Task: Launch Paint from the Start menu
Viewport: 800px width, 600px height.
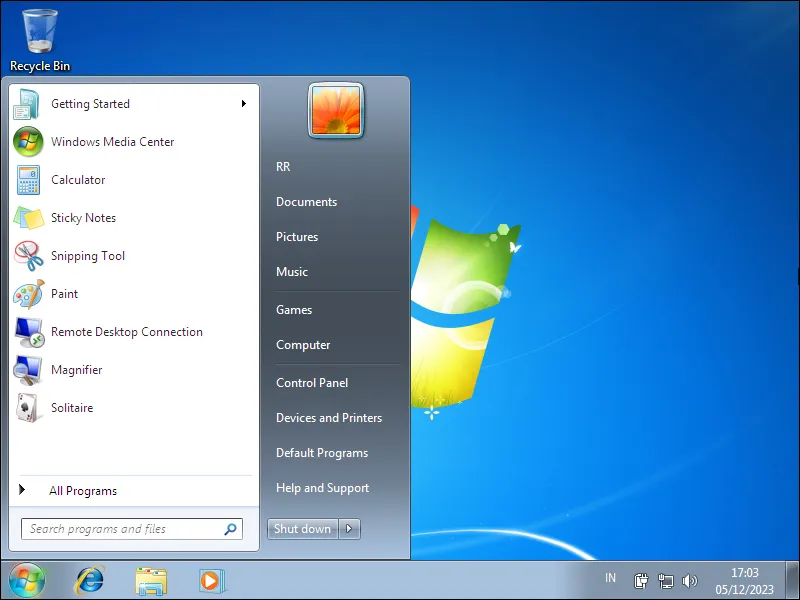Action: click(64, 294)
